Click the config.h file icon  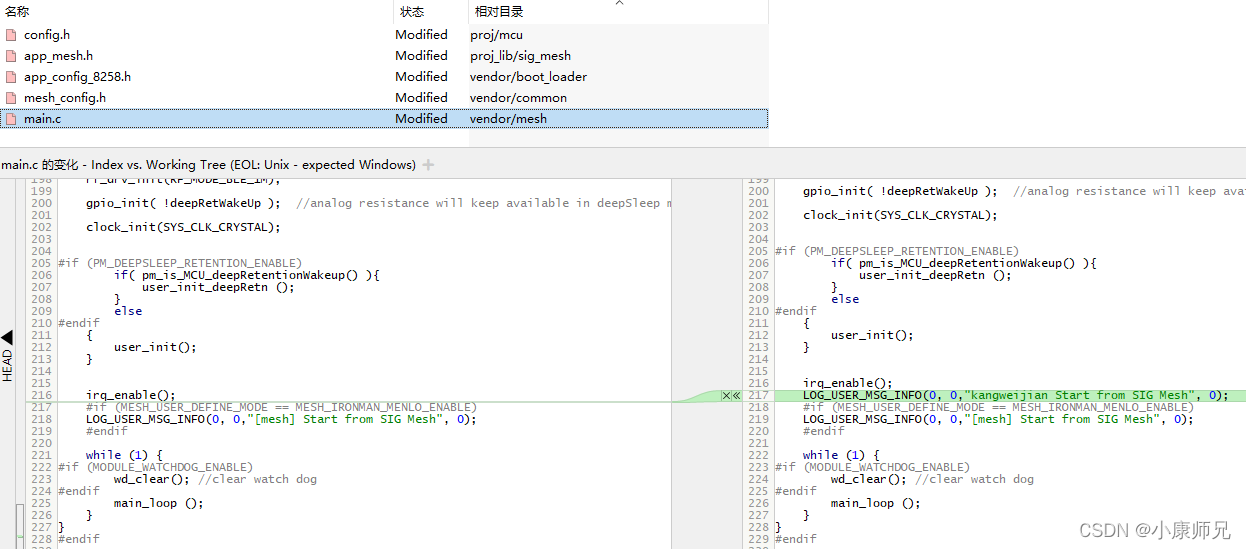coord(11,35)
